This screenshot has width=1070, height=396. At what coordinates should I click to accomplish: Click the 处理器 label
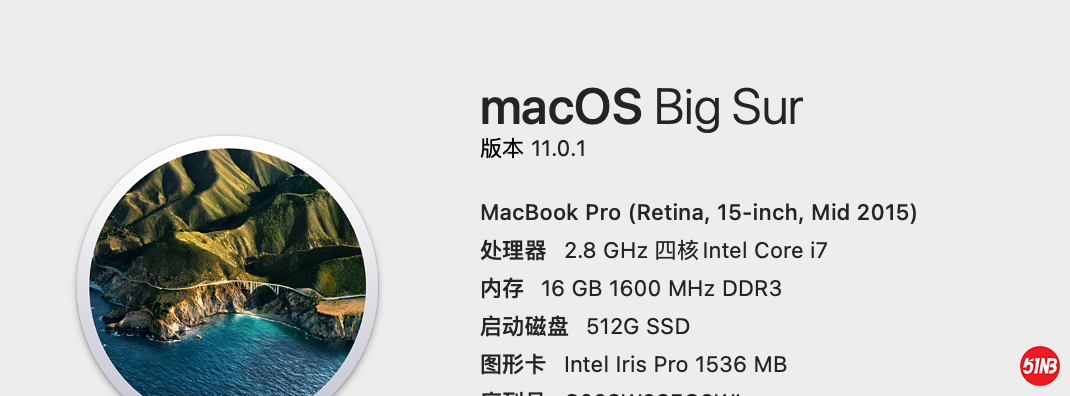pos(513,251)
